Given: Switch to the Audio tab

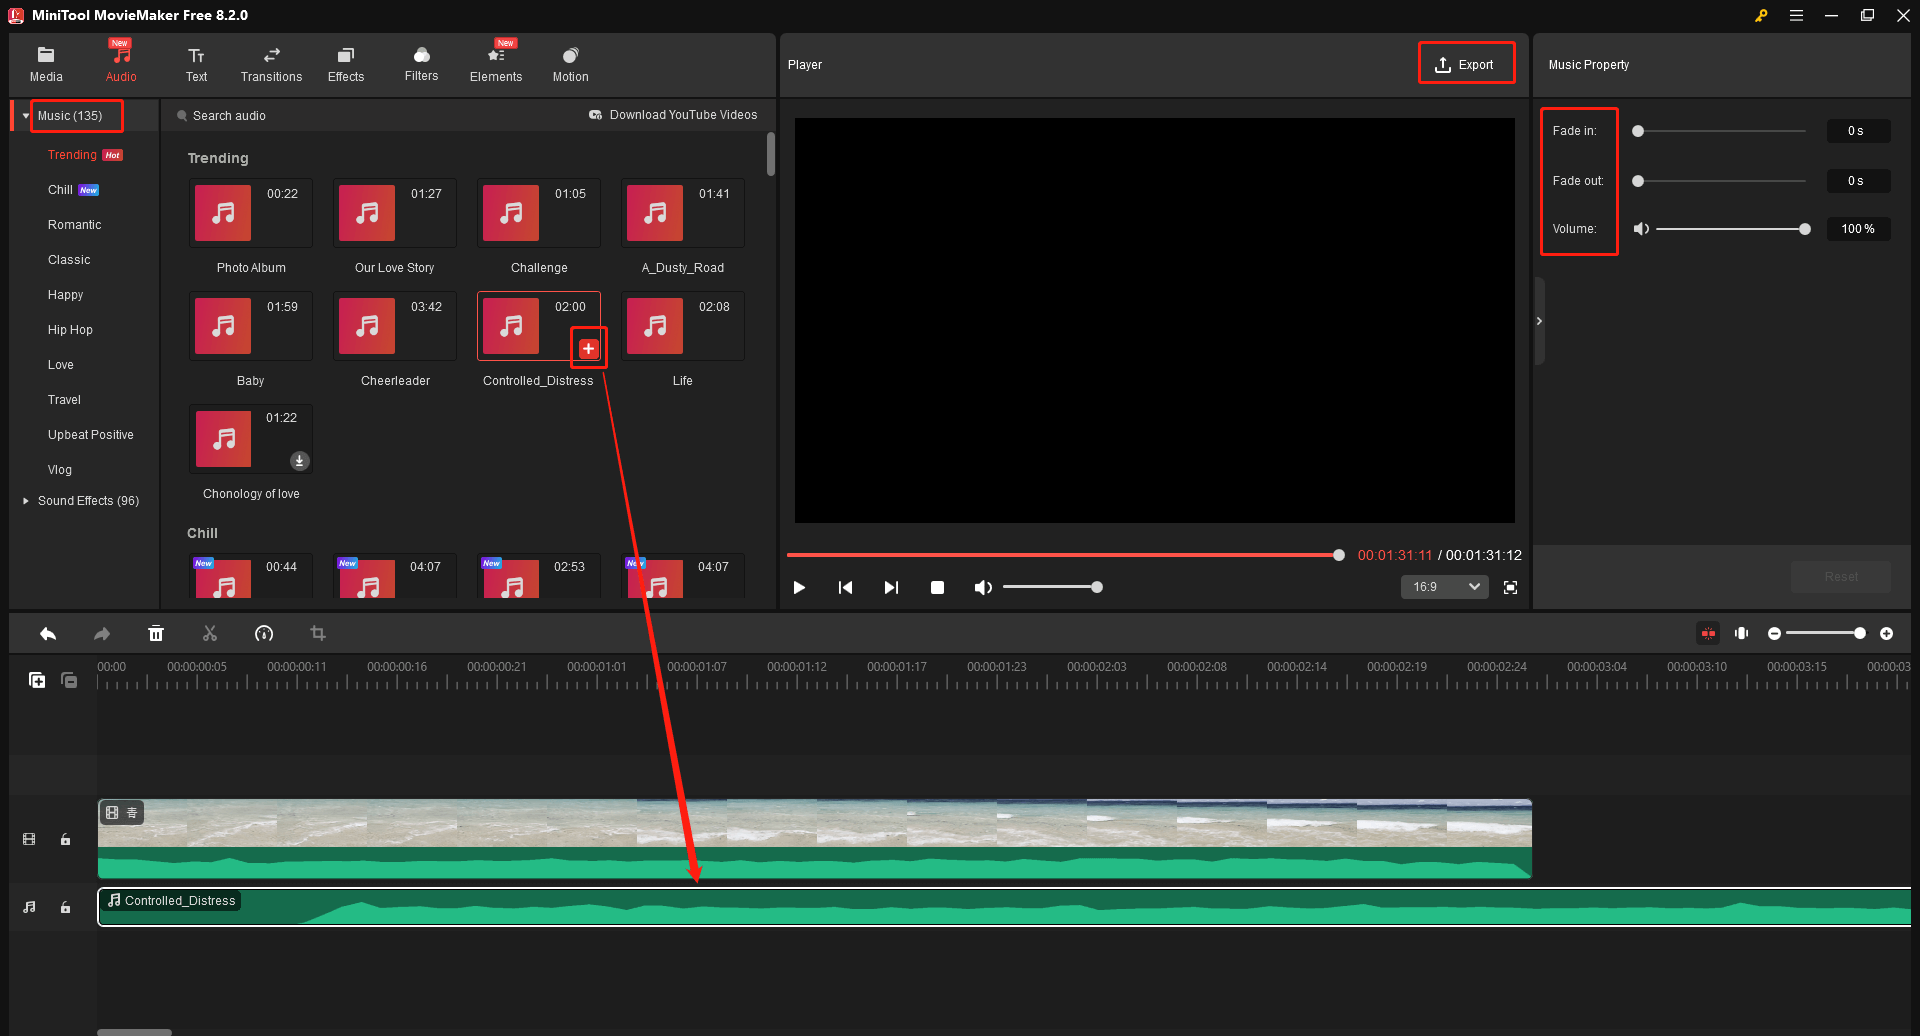Looking at the screenshot, I should [121, 64].
